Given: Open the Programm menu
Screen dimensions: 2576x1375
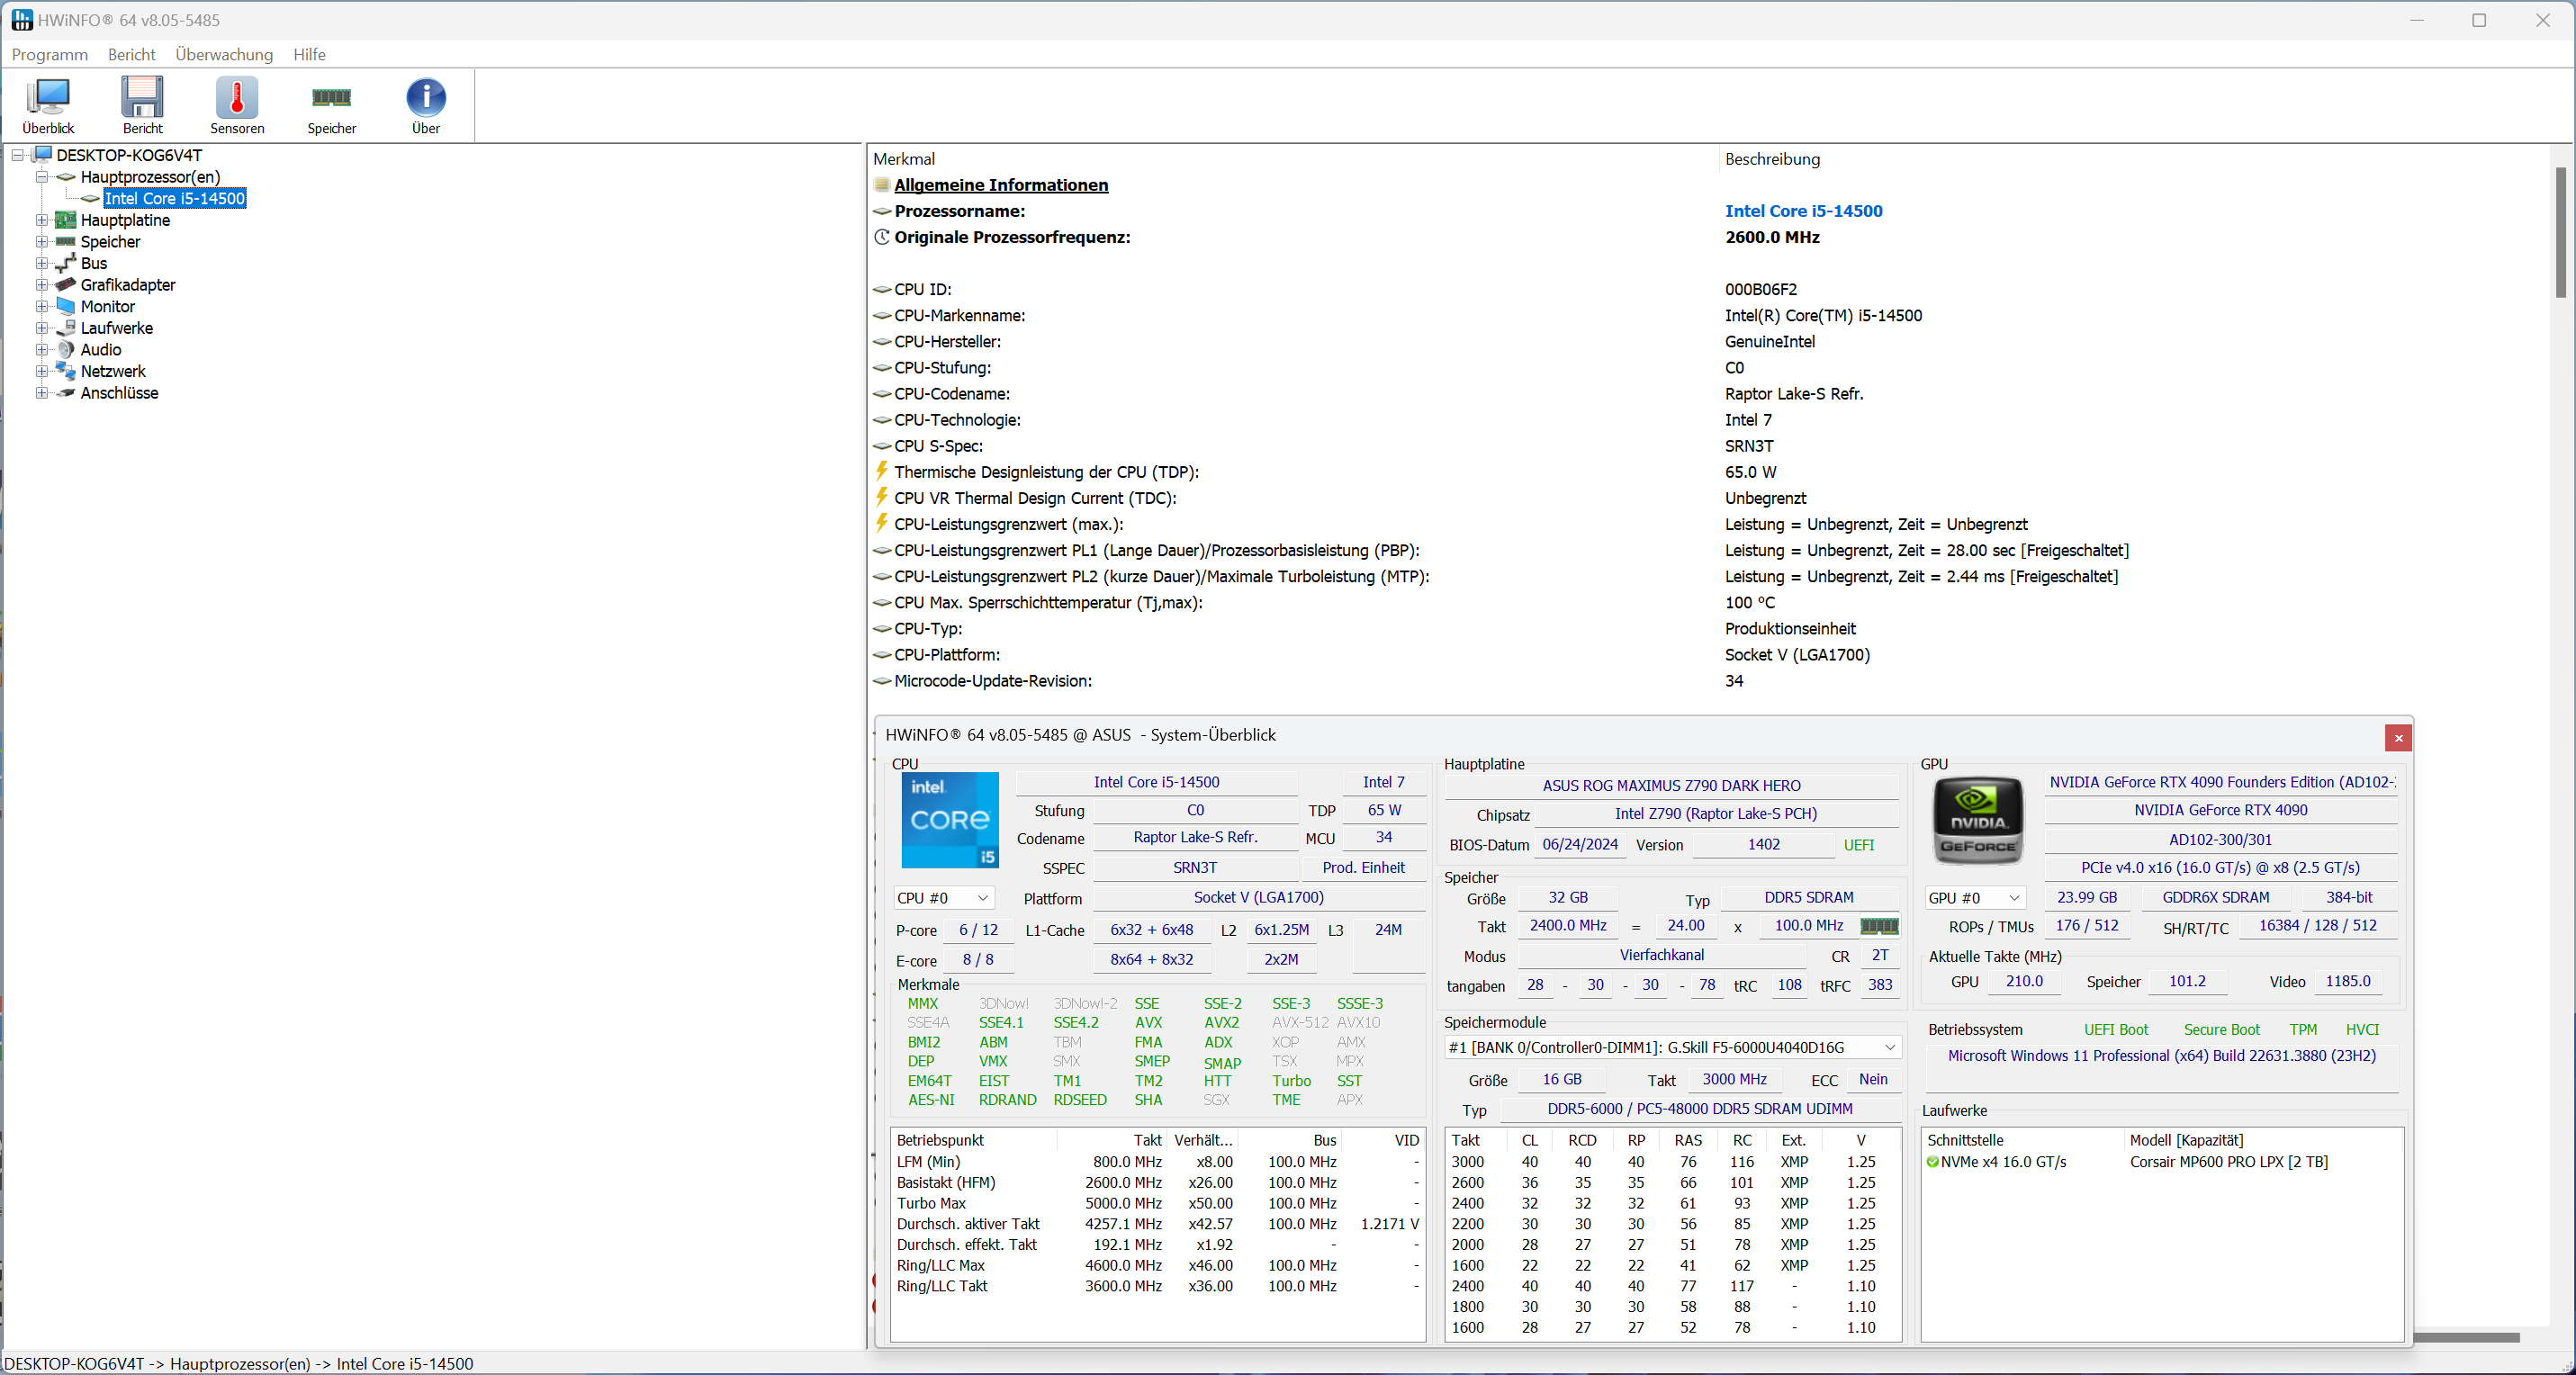Looking at the screenshot, I should [50, 54].
